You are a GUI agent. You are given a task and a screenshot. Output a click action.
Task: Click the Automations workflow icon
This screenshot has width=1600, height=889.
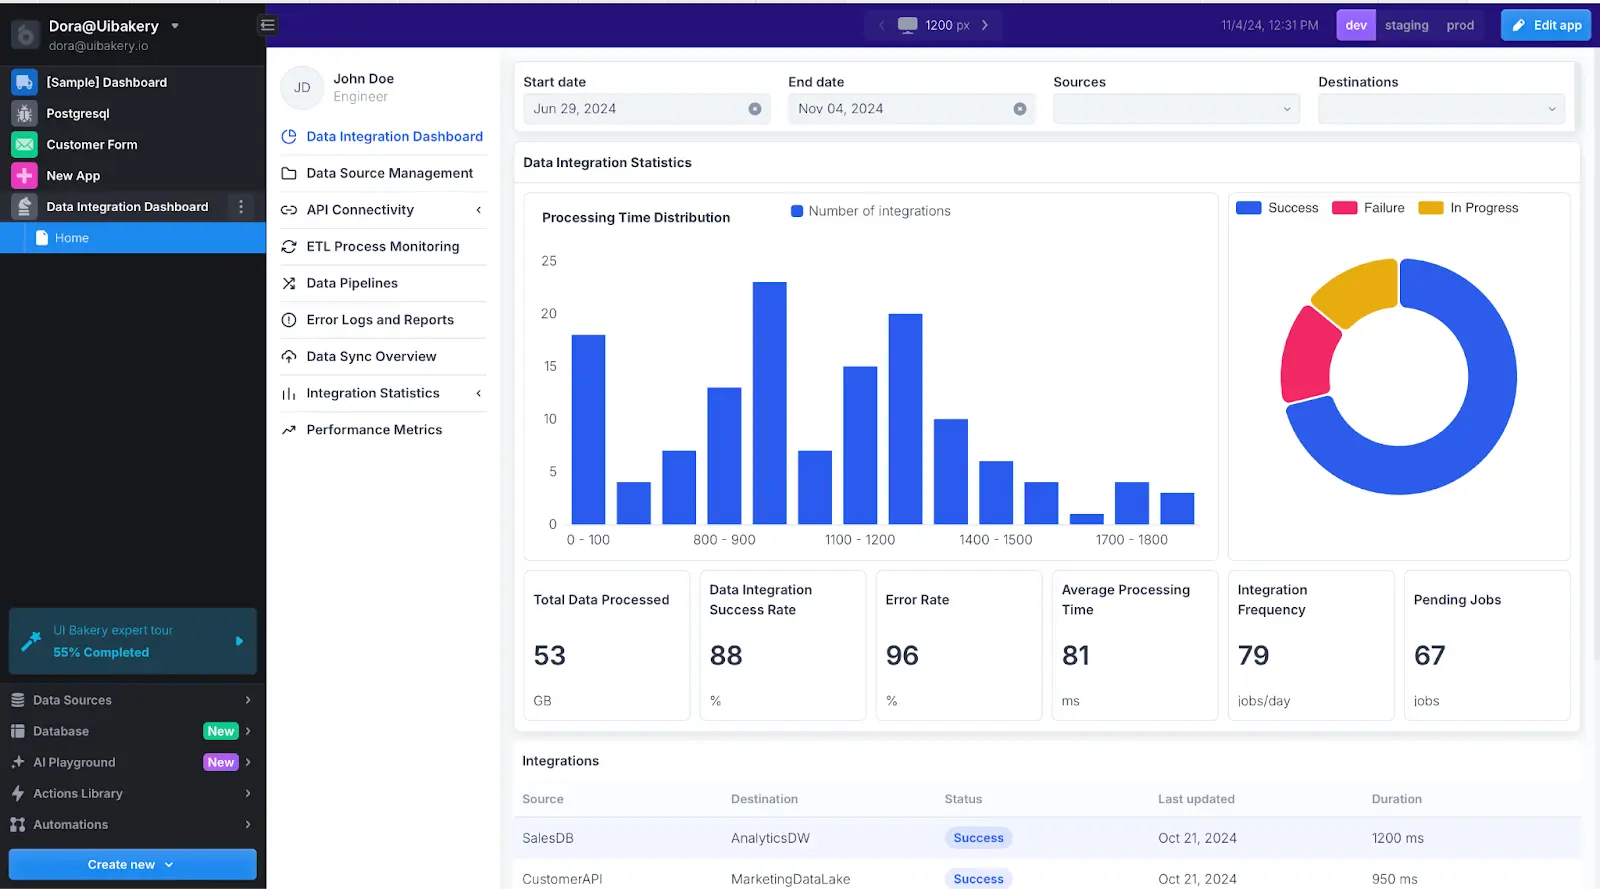pyautogui.click(x=17, y=824)
